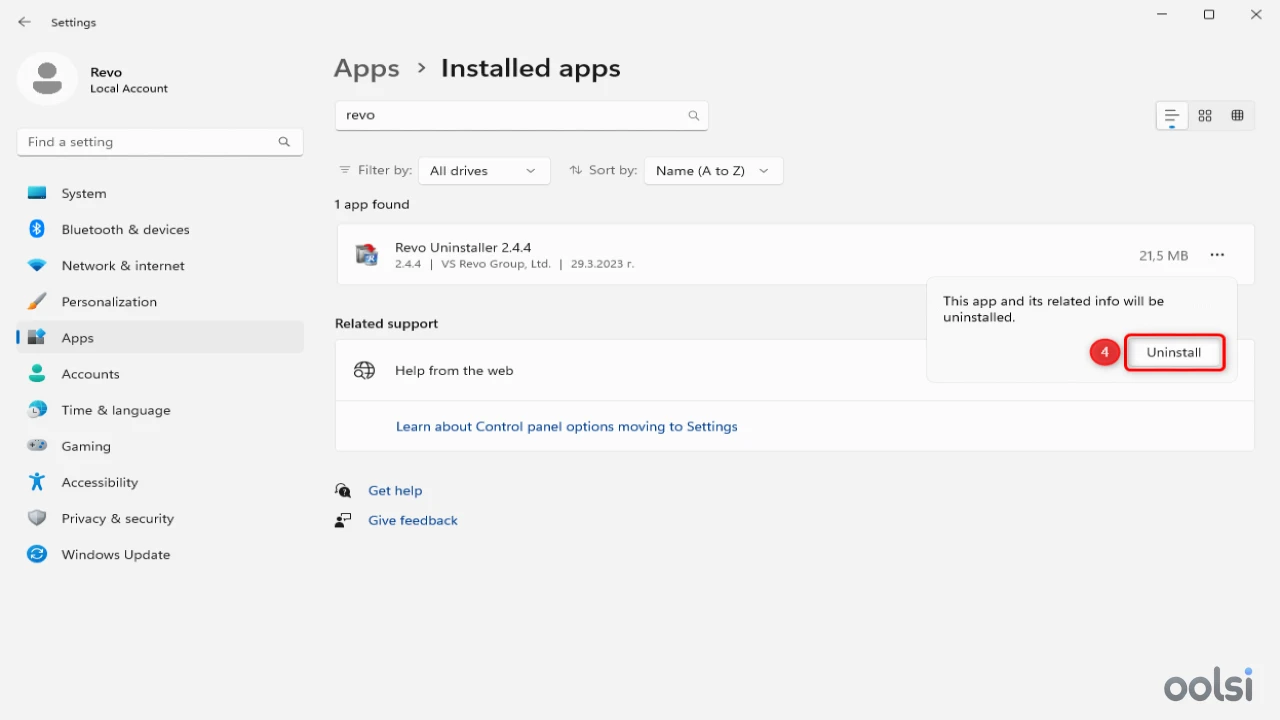Open the Revo user avatar profile
Image resolution: width=1280 pixels, height=720 pixels.
pyautogui.click(x=47, y=78)
